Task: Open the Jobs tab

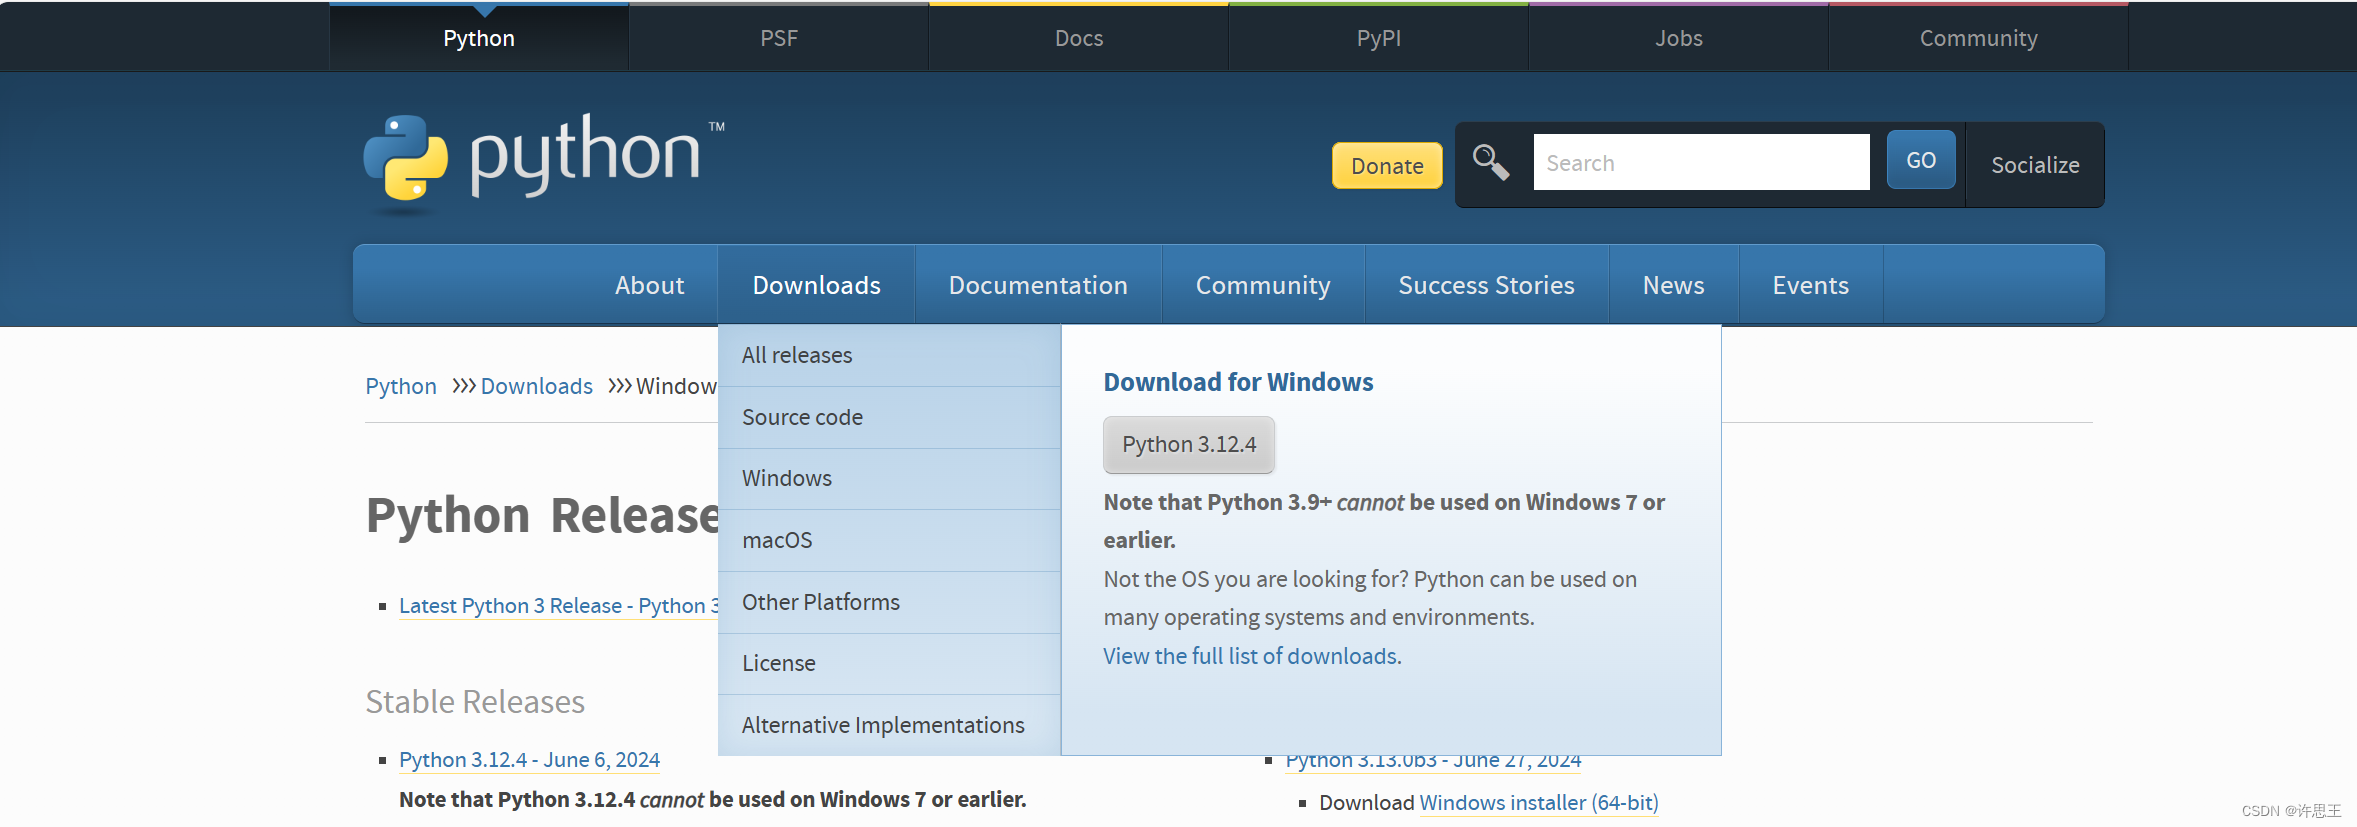Action: pos(1679,38)
